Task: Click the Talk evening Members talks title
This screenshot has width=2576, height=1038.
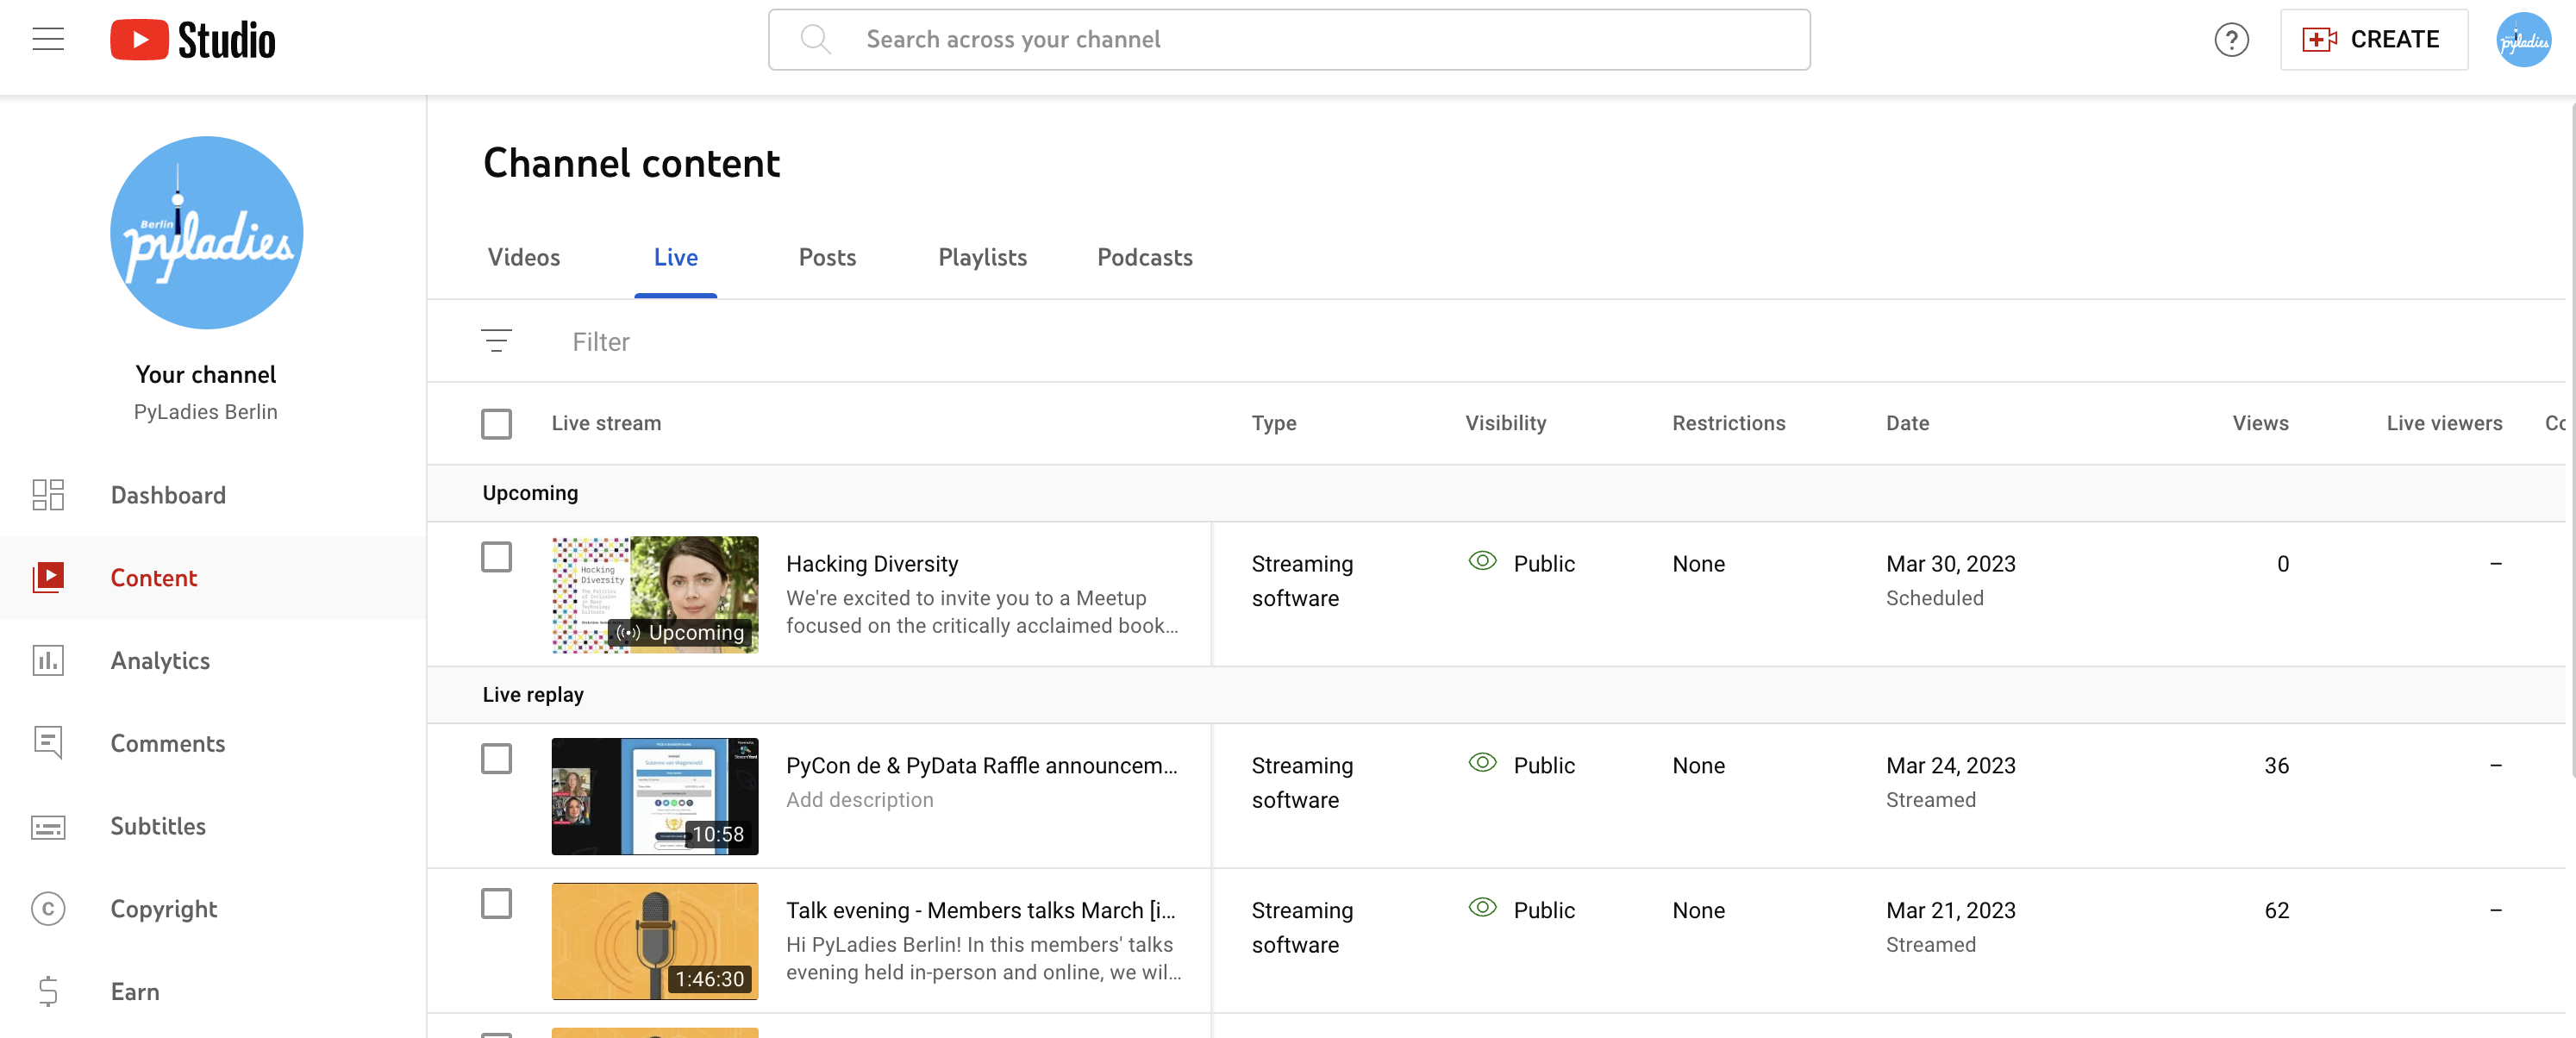Action: [980, 911]
